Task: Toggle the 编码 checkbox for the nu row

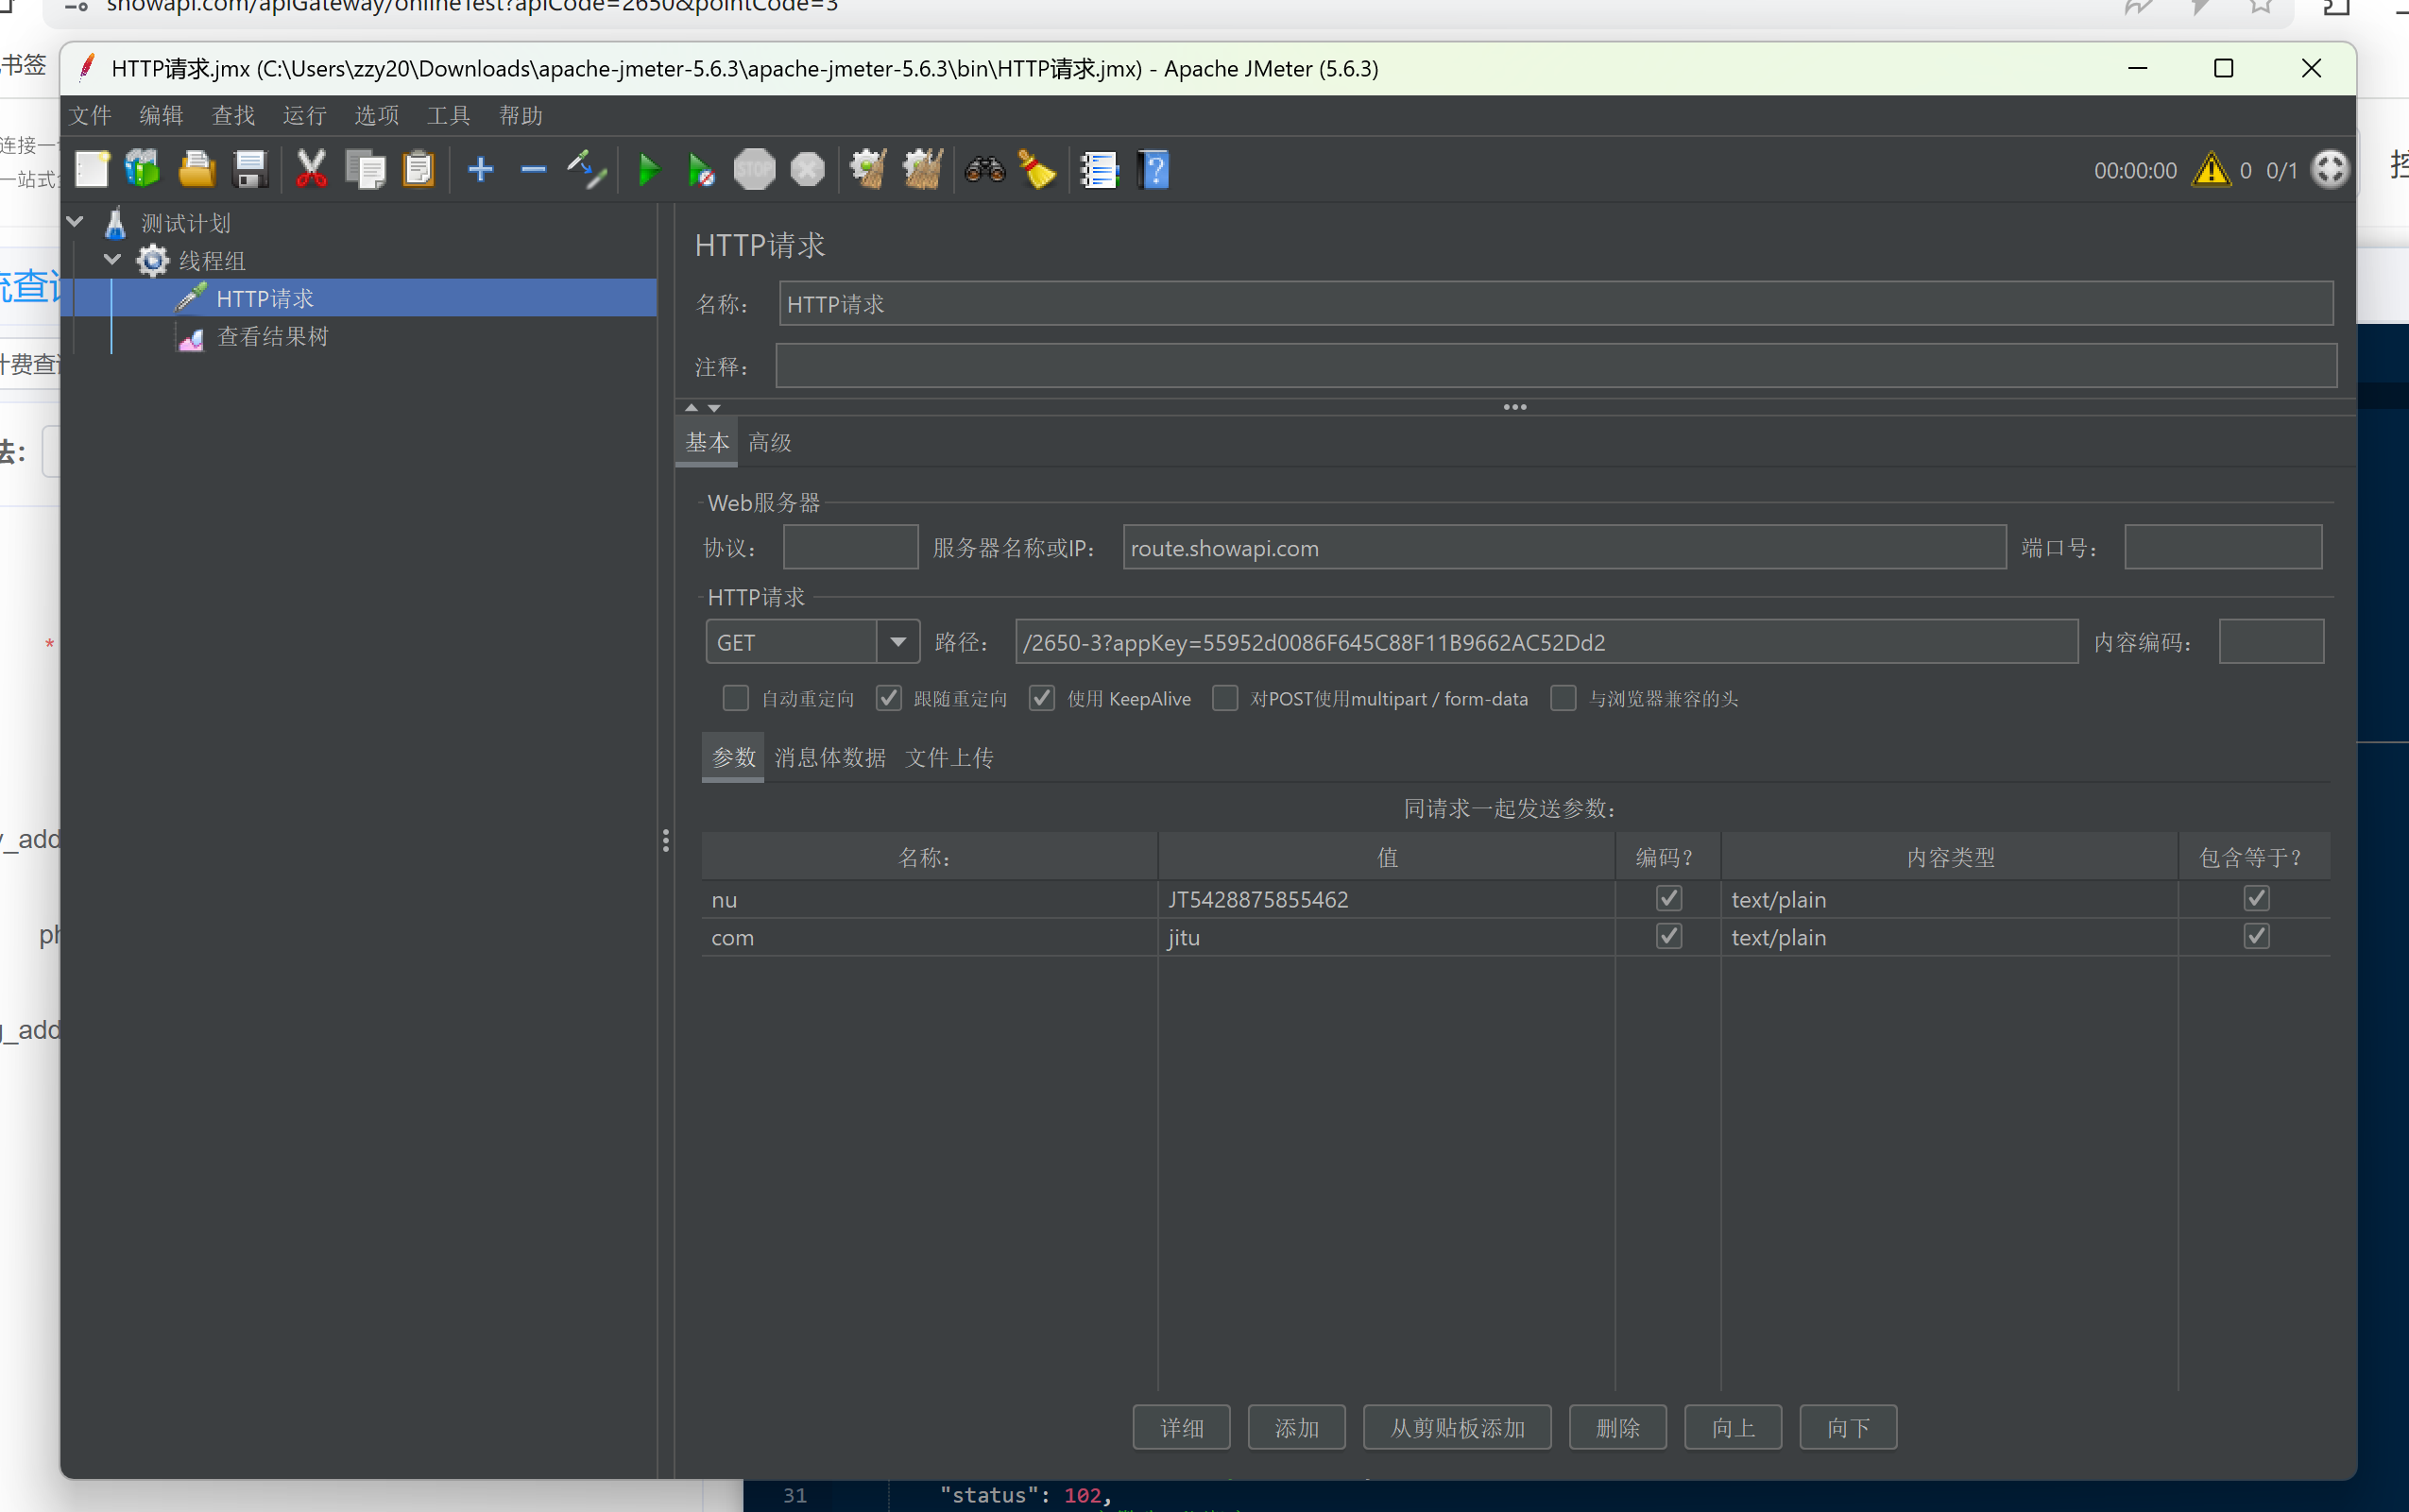Action: 1668,898
